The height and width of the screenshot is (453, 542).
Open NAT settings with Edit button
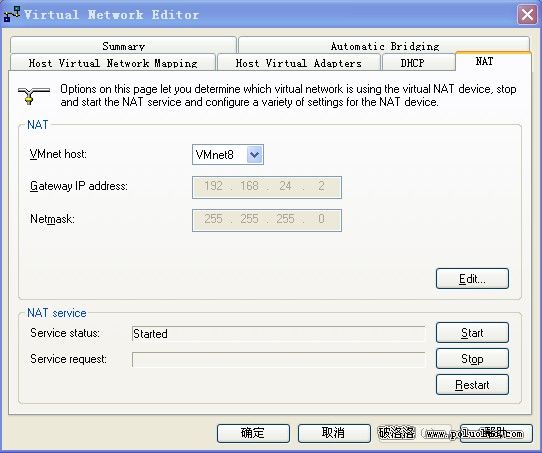pos(472,279)
